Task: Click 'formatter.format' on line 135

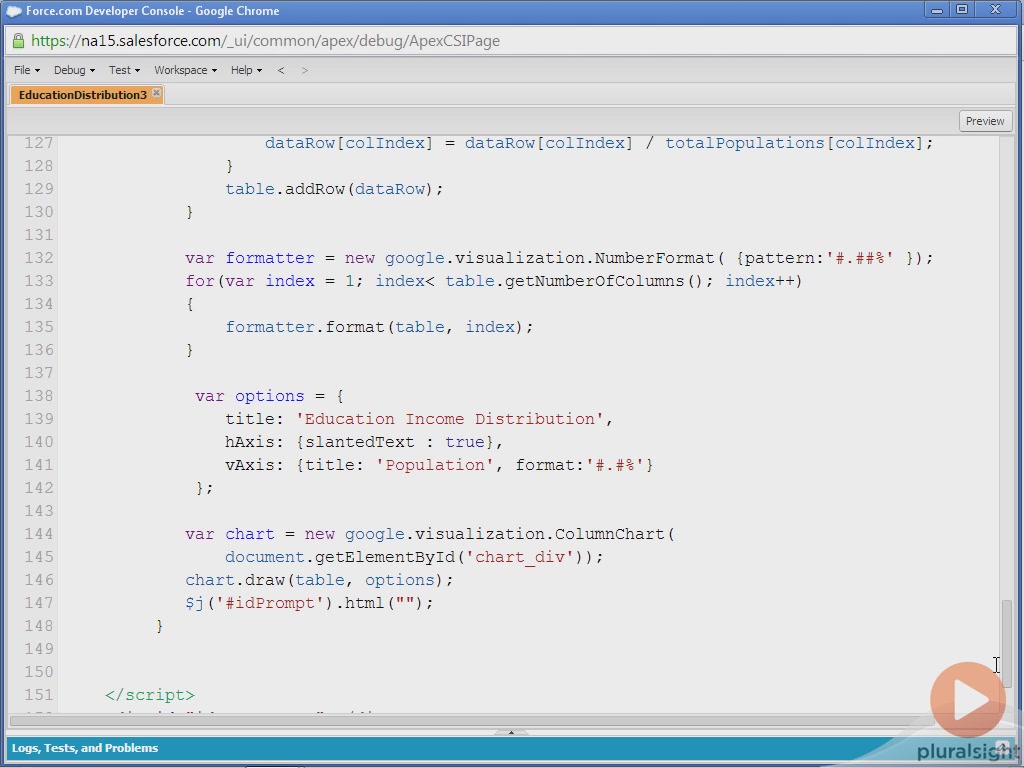Action: [x=305, y=327]
